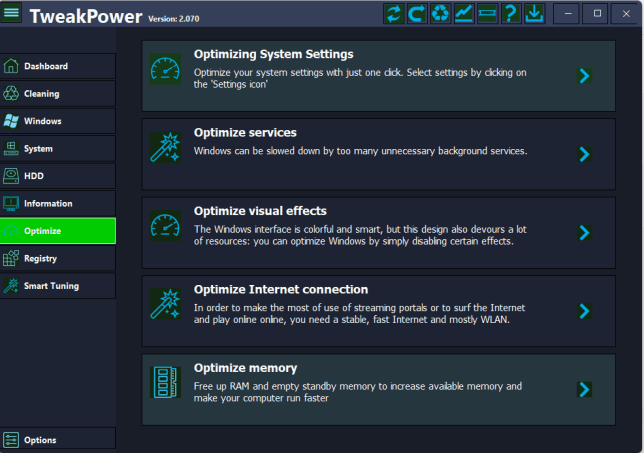The width and height of the screenshot is (644, 453).
Task: Open the Cleaning sidebar tab
Action: point(58,94)
